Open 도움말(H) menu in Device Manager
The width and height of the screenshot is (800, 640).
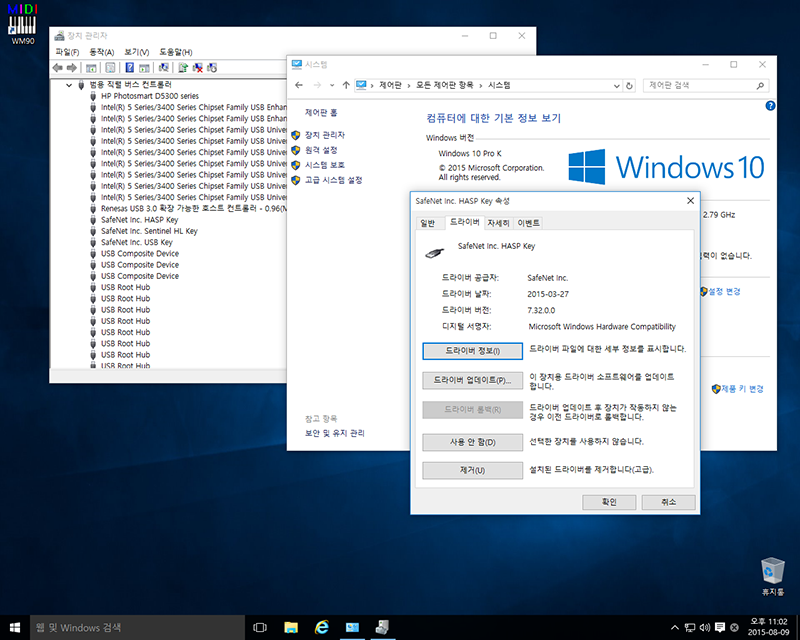pyautogui.click(x=176, y=52)
